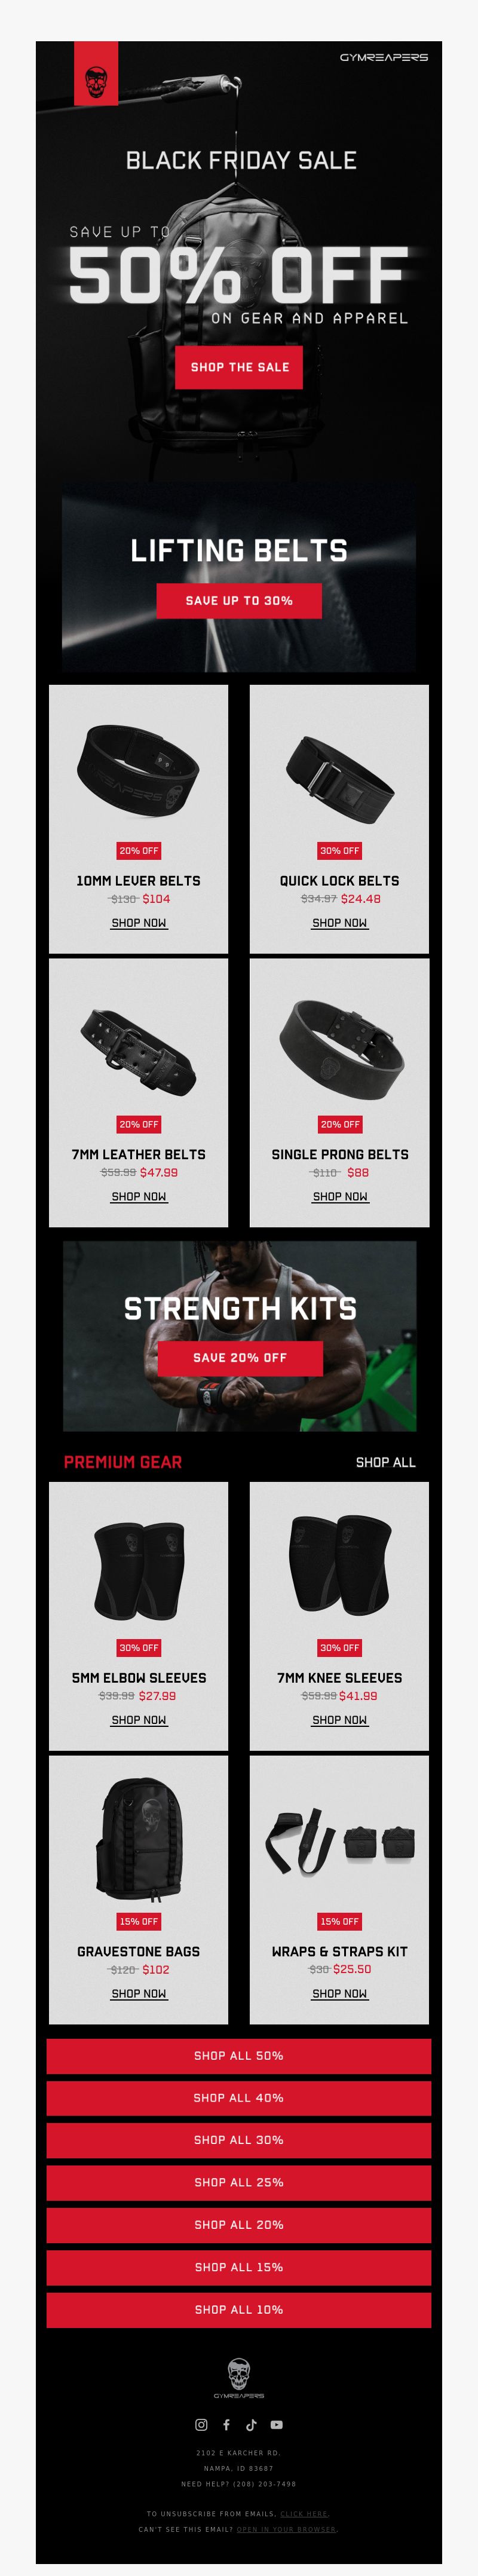Select Lifting Belts Save Up To 30% button
This screenshot has height=2576, width=478.
[x=239, y=600]
